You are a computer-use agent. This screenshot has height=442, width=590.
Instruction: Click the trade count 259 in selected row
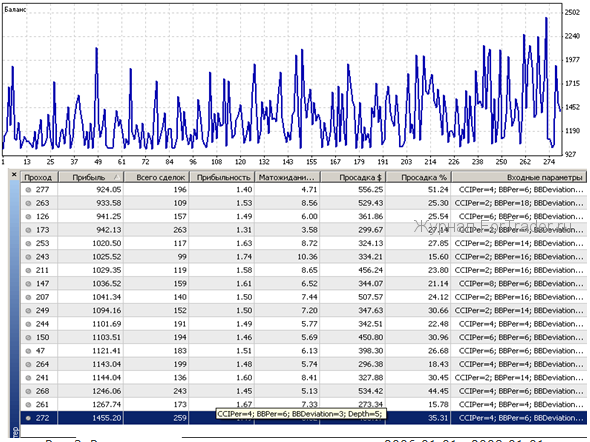179,418
